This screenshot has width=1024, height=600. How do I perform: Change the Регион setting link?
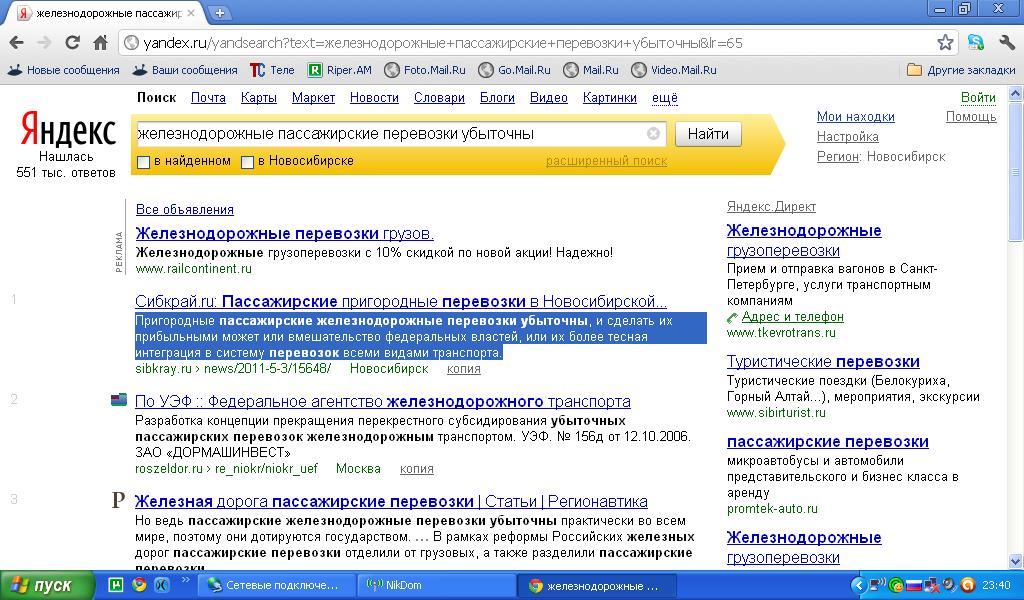[837, 157]
